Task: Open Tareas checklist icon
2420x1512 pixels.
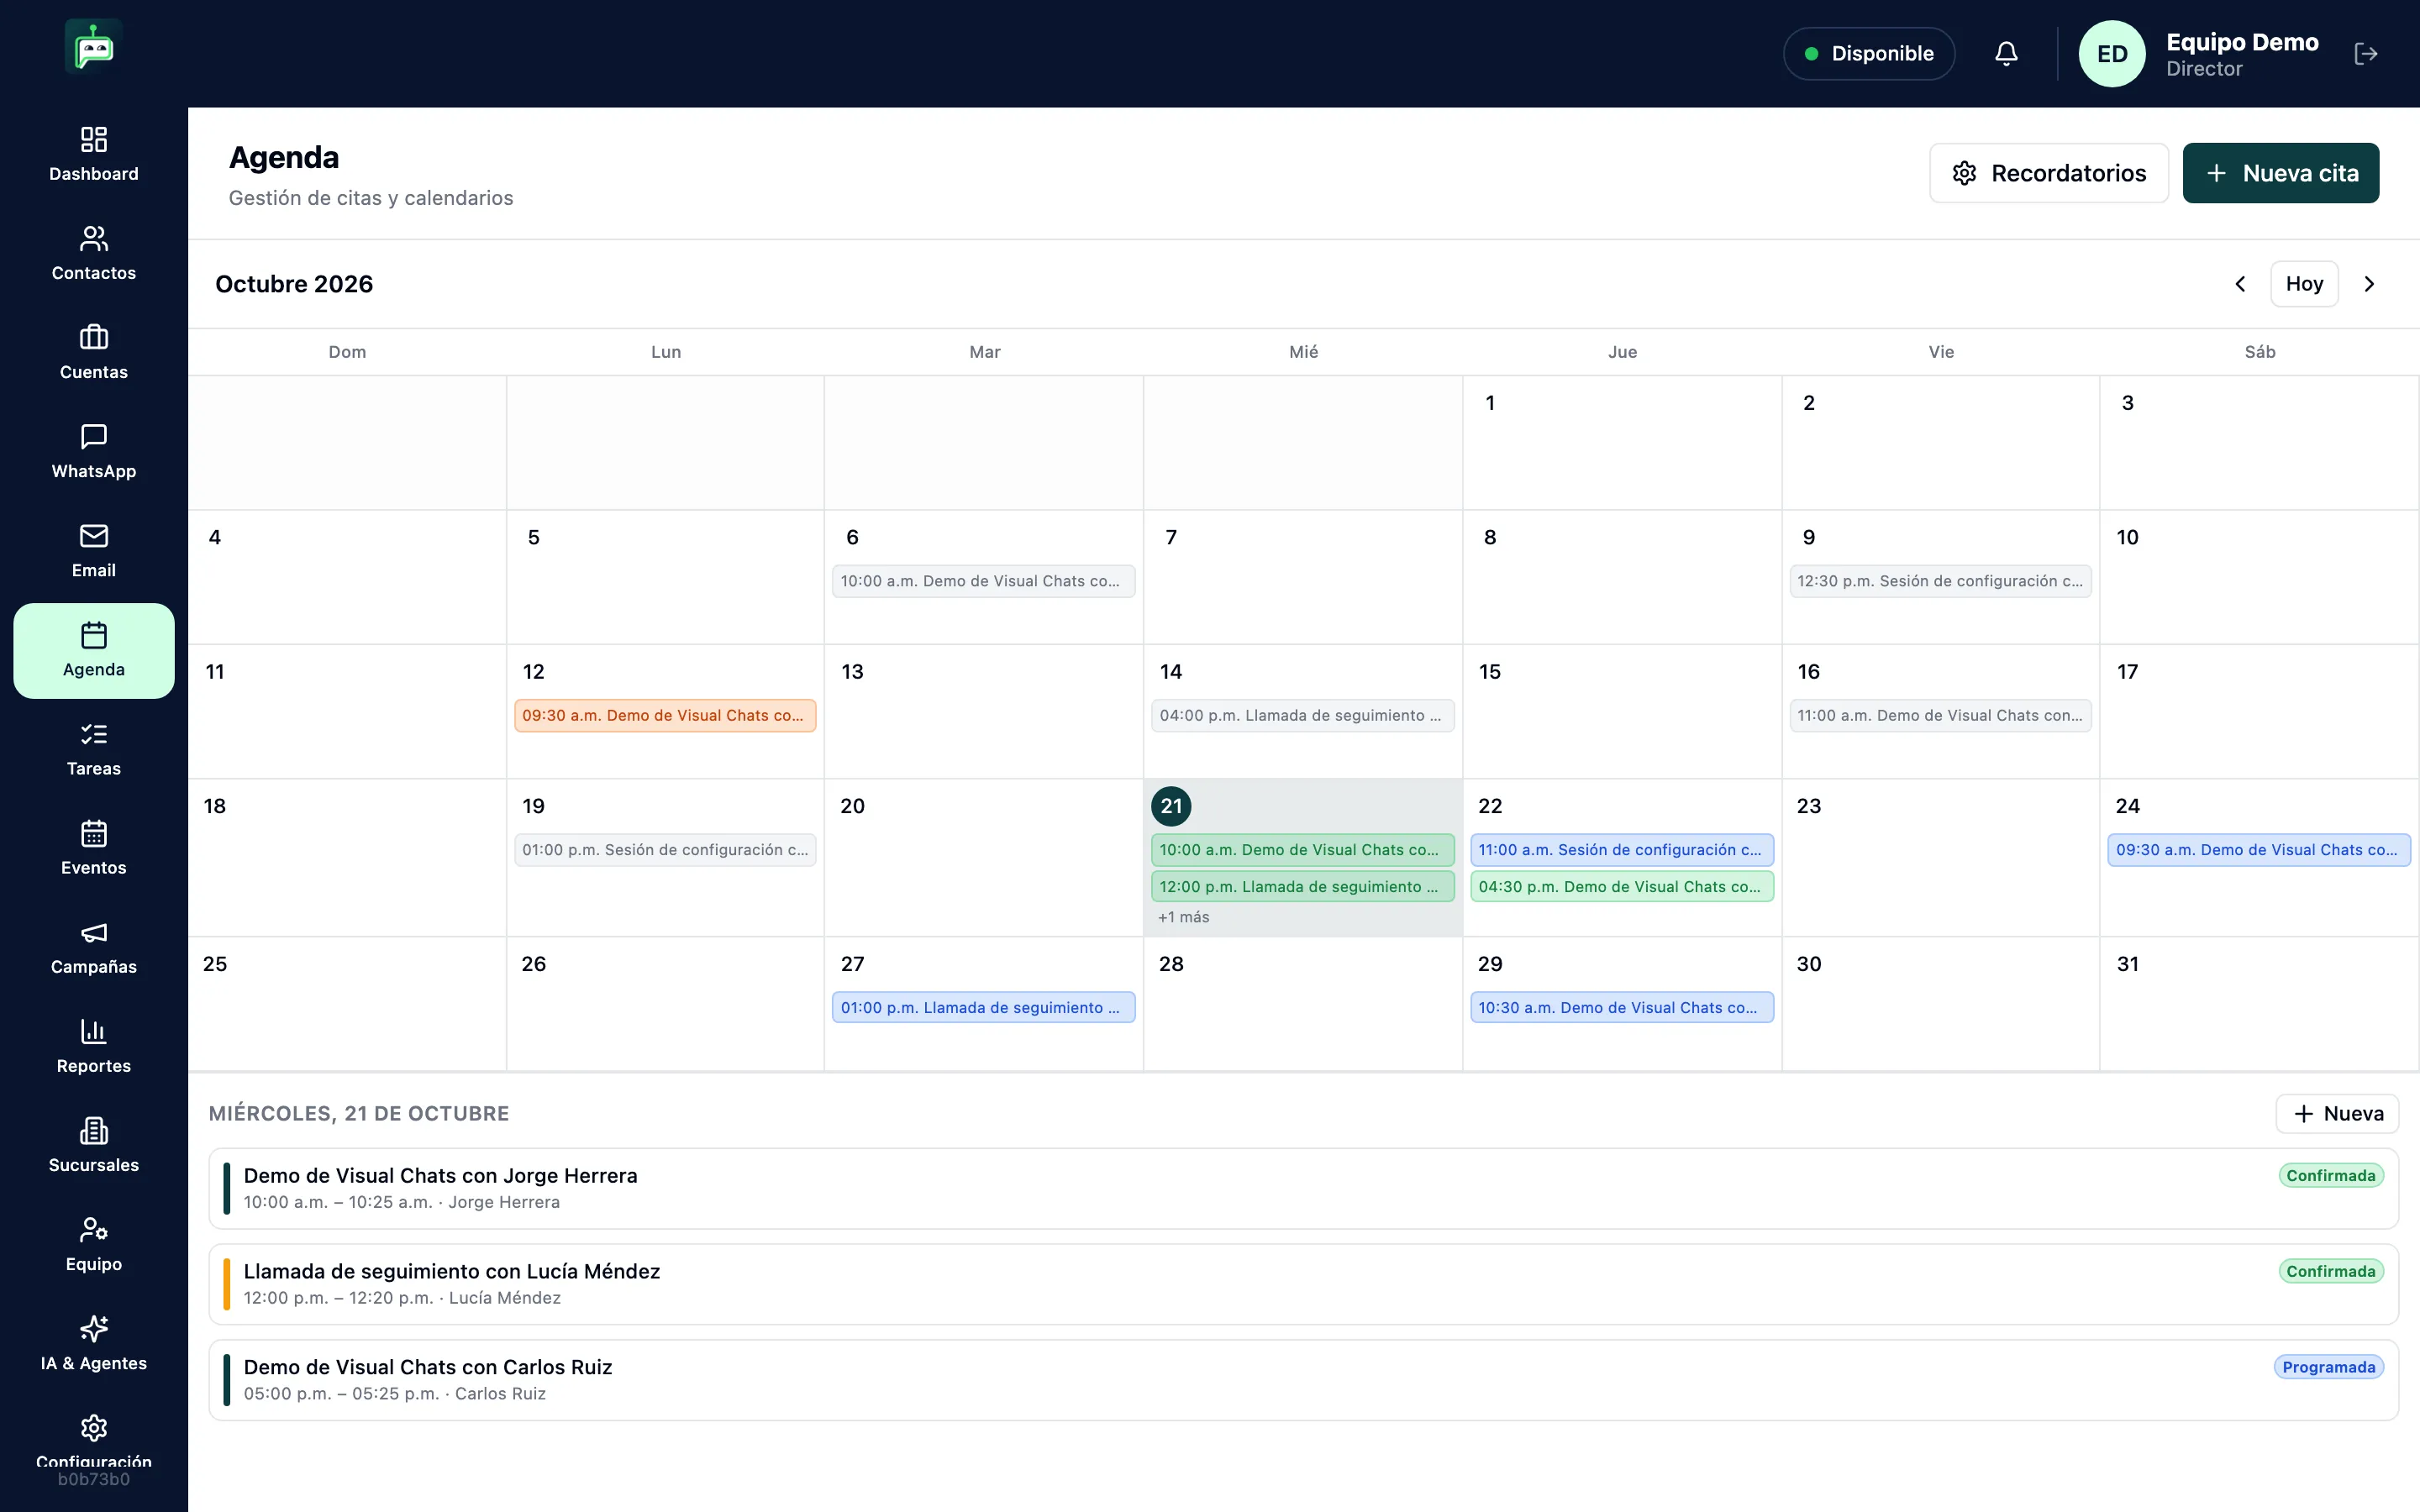Action: 94,749
